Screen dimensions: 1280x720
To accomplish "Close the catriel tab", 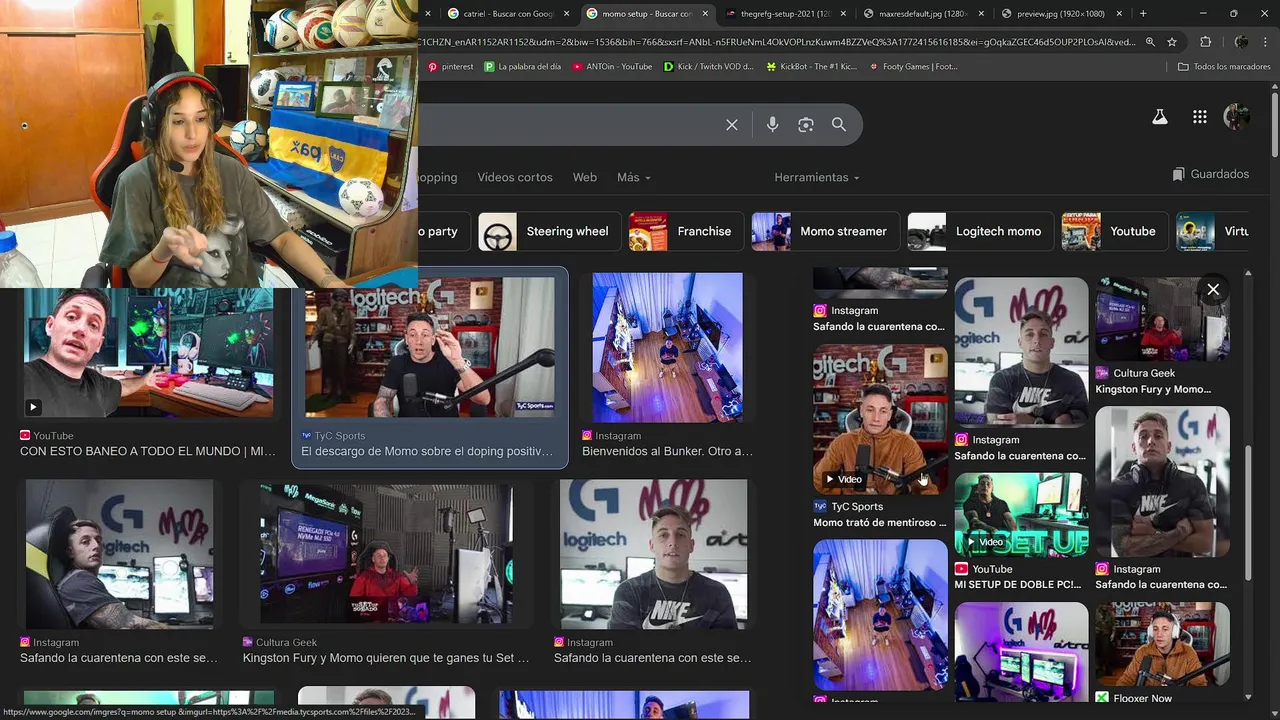I will point(567,14).
